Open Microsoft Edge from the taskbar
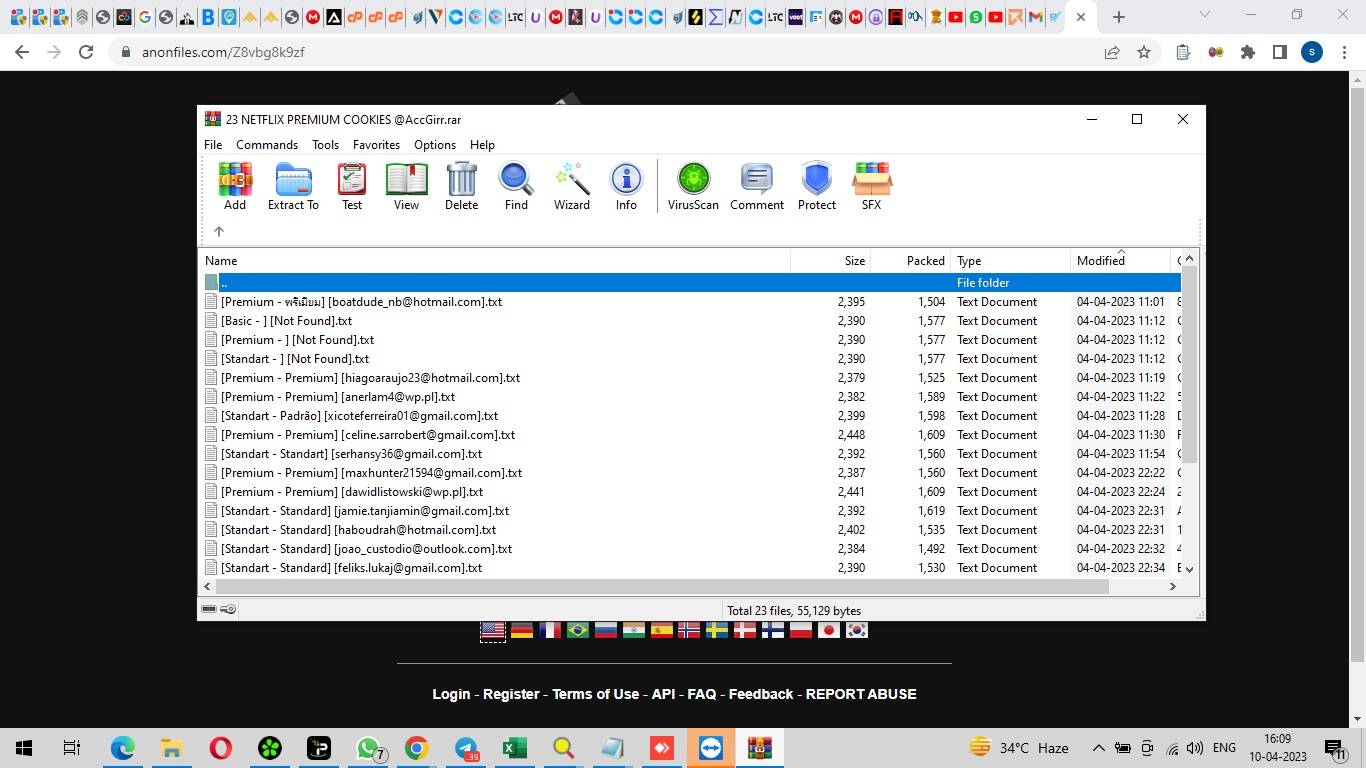Viewport: 1366px width, 768px height. click(x=122, y=748)
